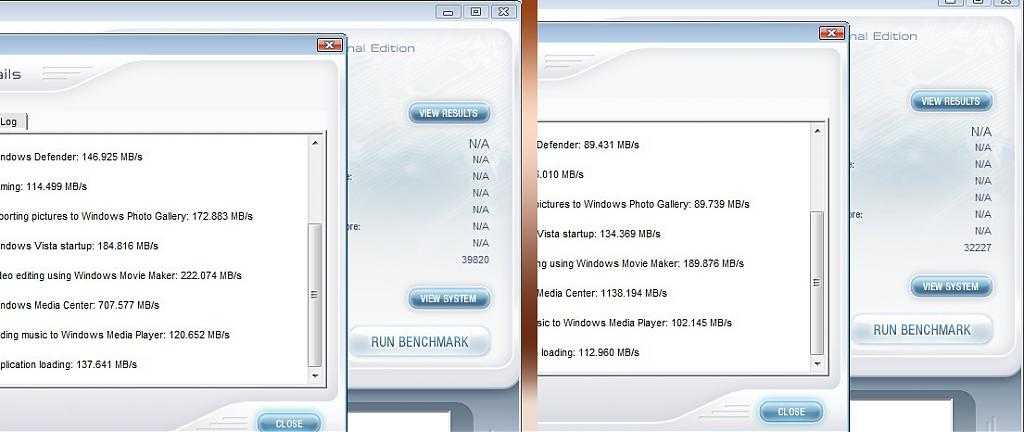Screen dimensions: 1024x432
Task: Minimize the left main benchmark window
Action: (448, 12)
